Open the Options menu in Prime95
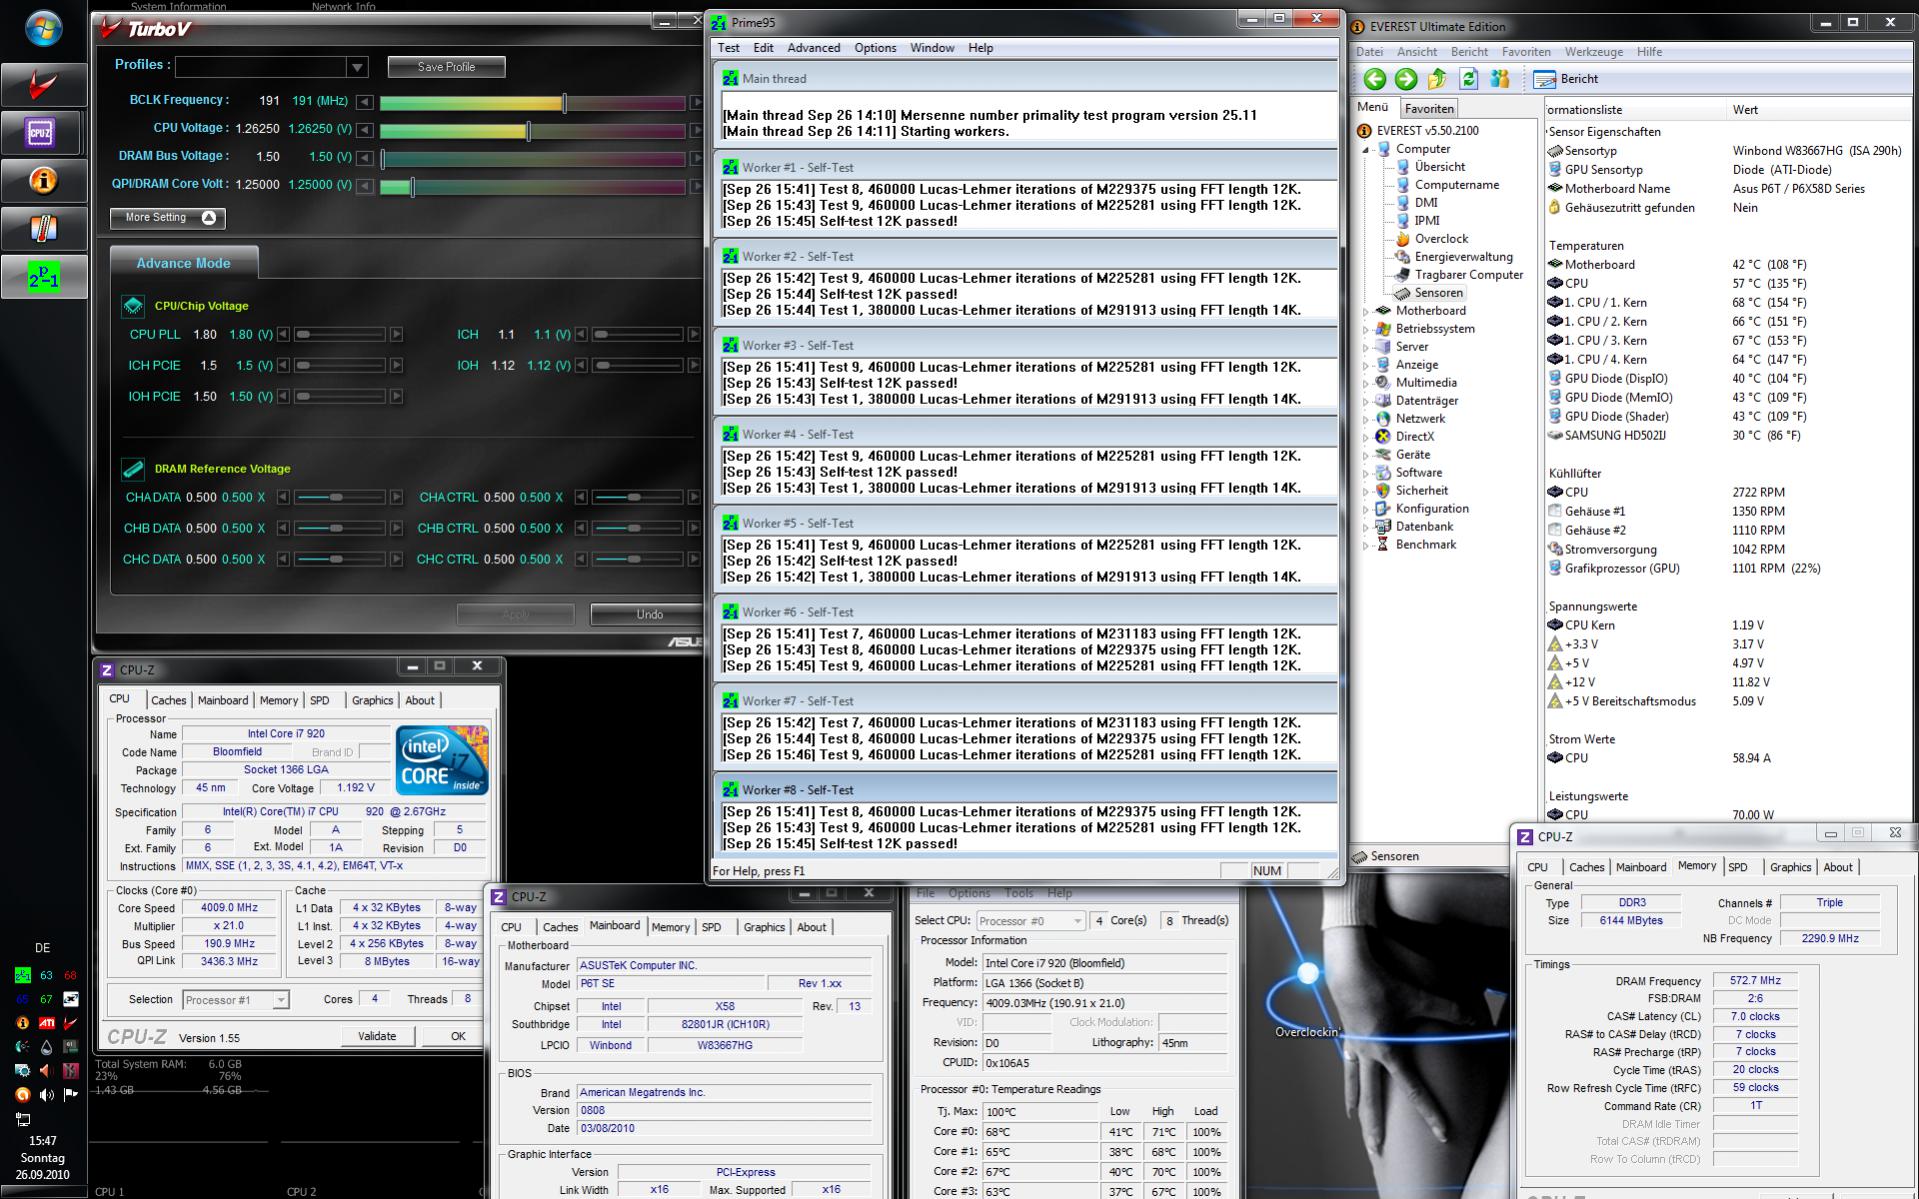The height and width of the screenshot is (1199, 1919). pyautogui.click(x=875, y=48)
